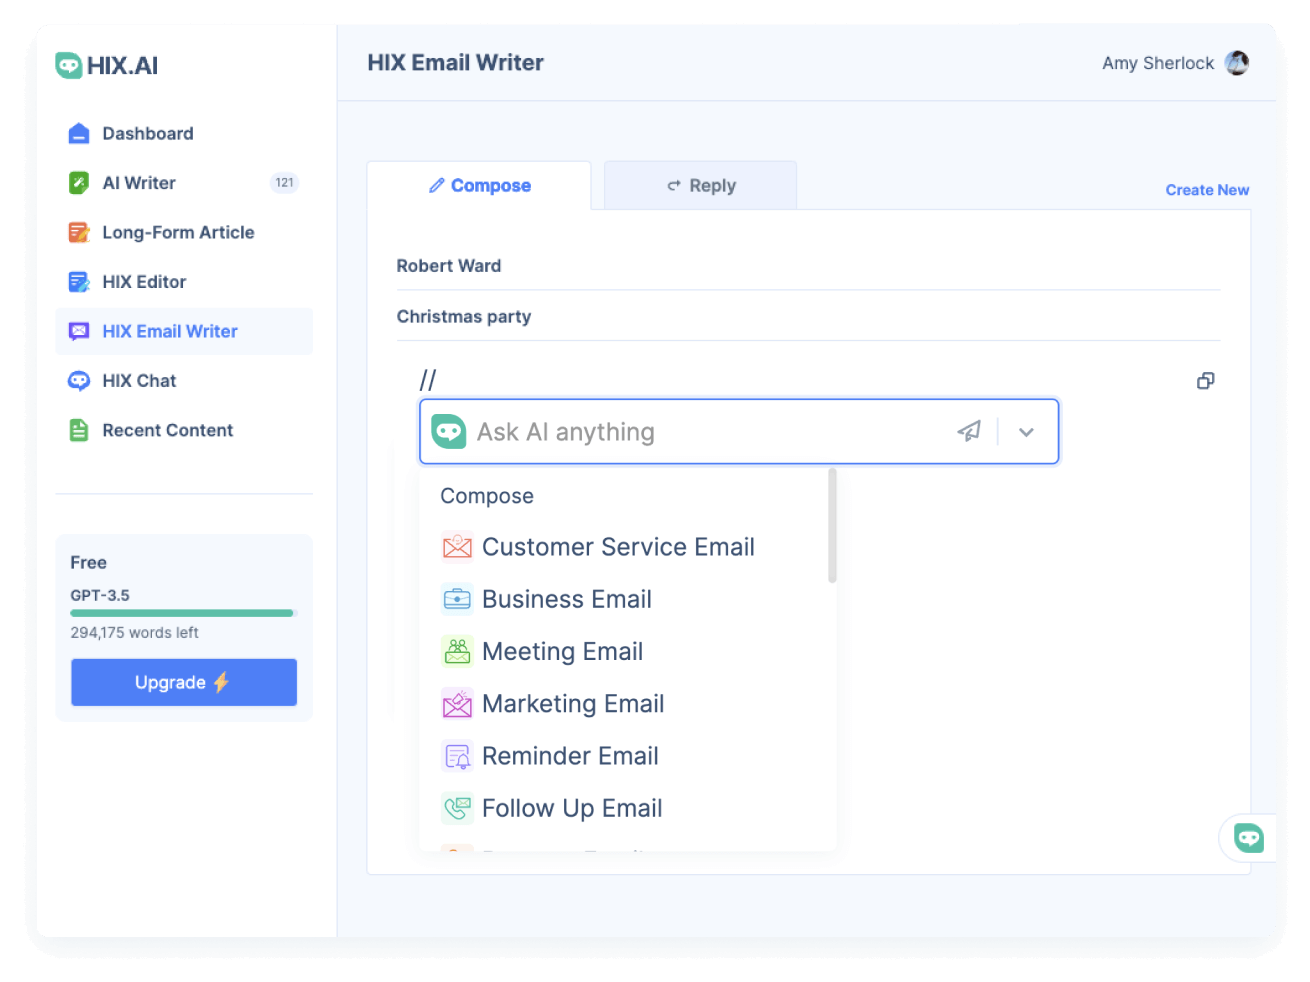Click the HIX Email Writer page title
Screen dimensions: 1310x982
pos(455,63)
